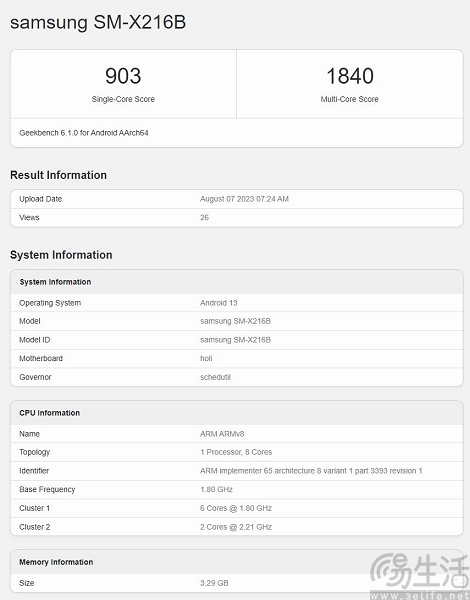Screen dimensions: 470x600
Task: Select the base frequency value 1.80 GHz
Action: coord(216,489)
